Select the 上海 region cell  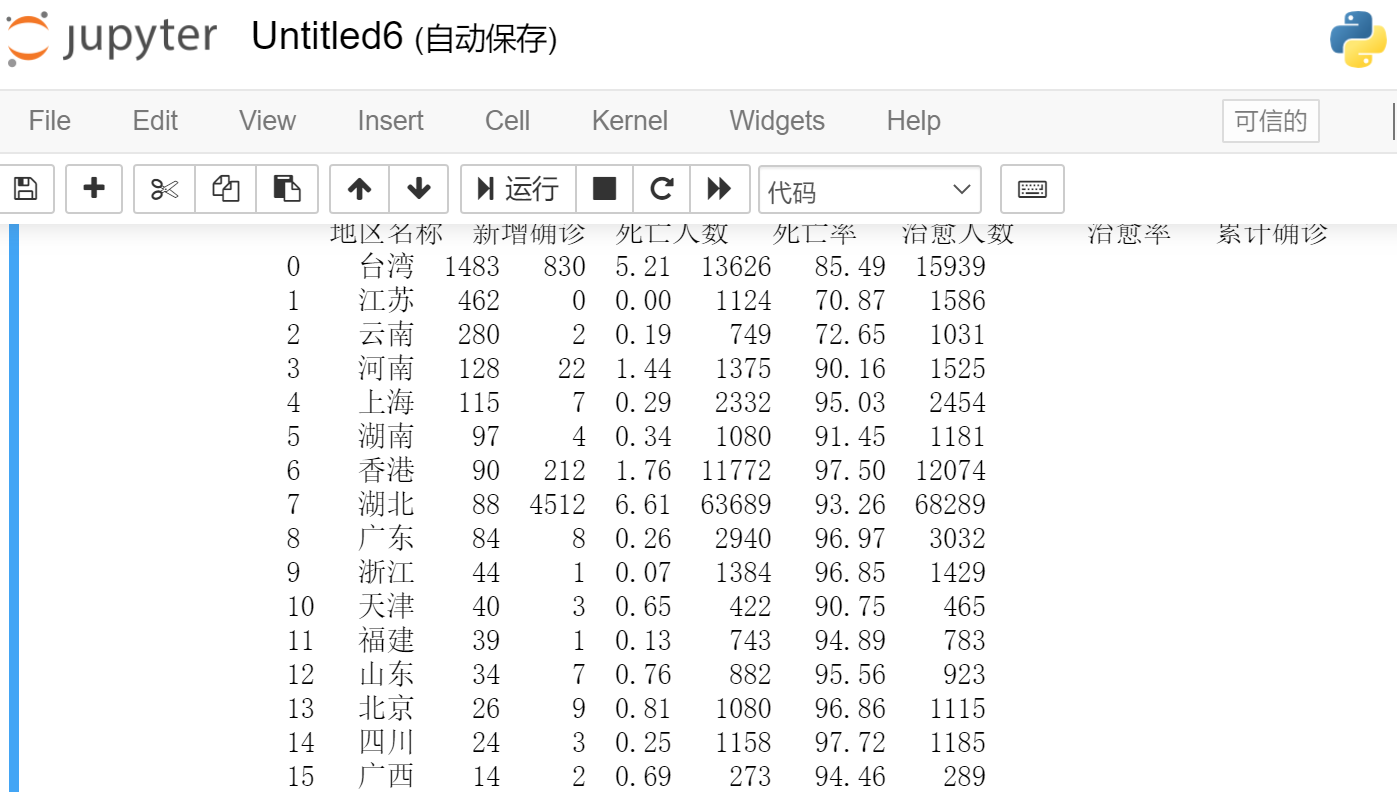pos(386,402)
